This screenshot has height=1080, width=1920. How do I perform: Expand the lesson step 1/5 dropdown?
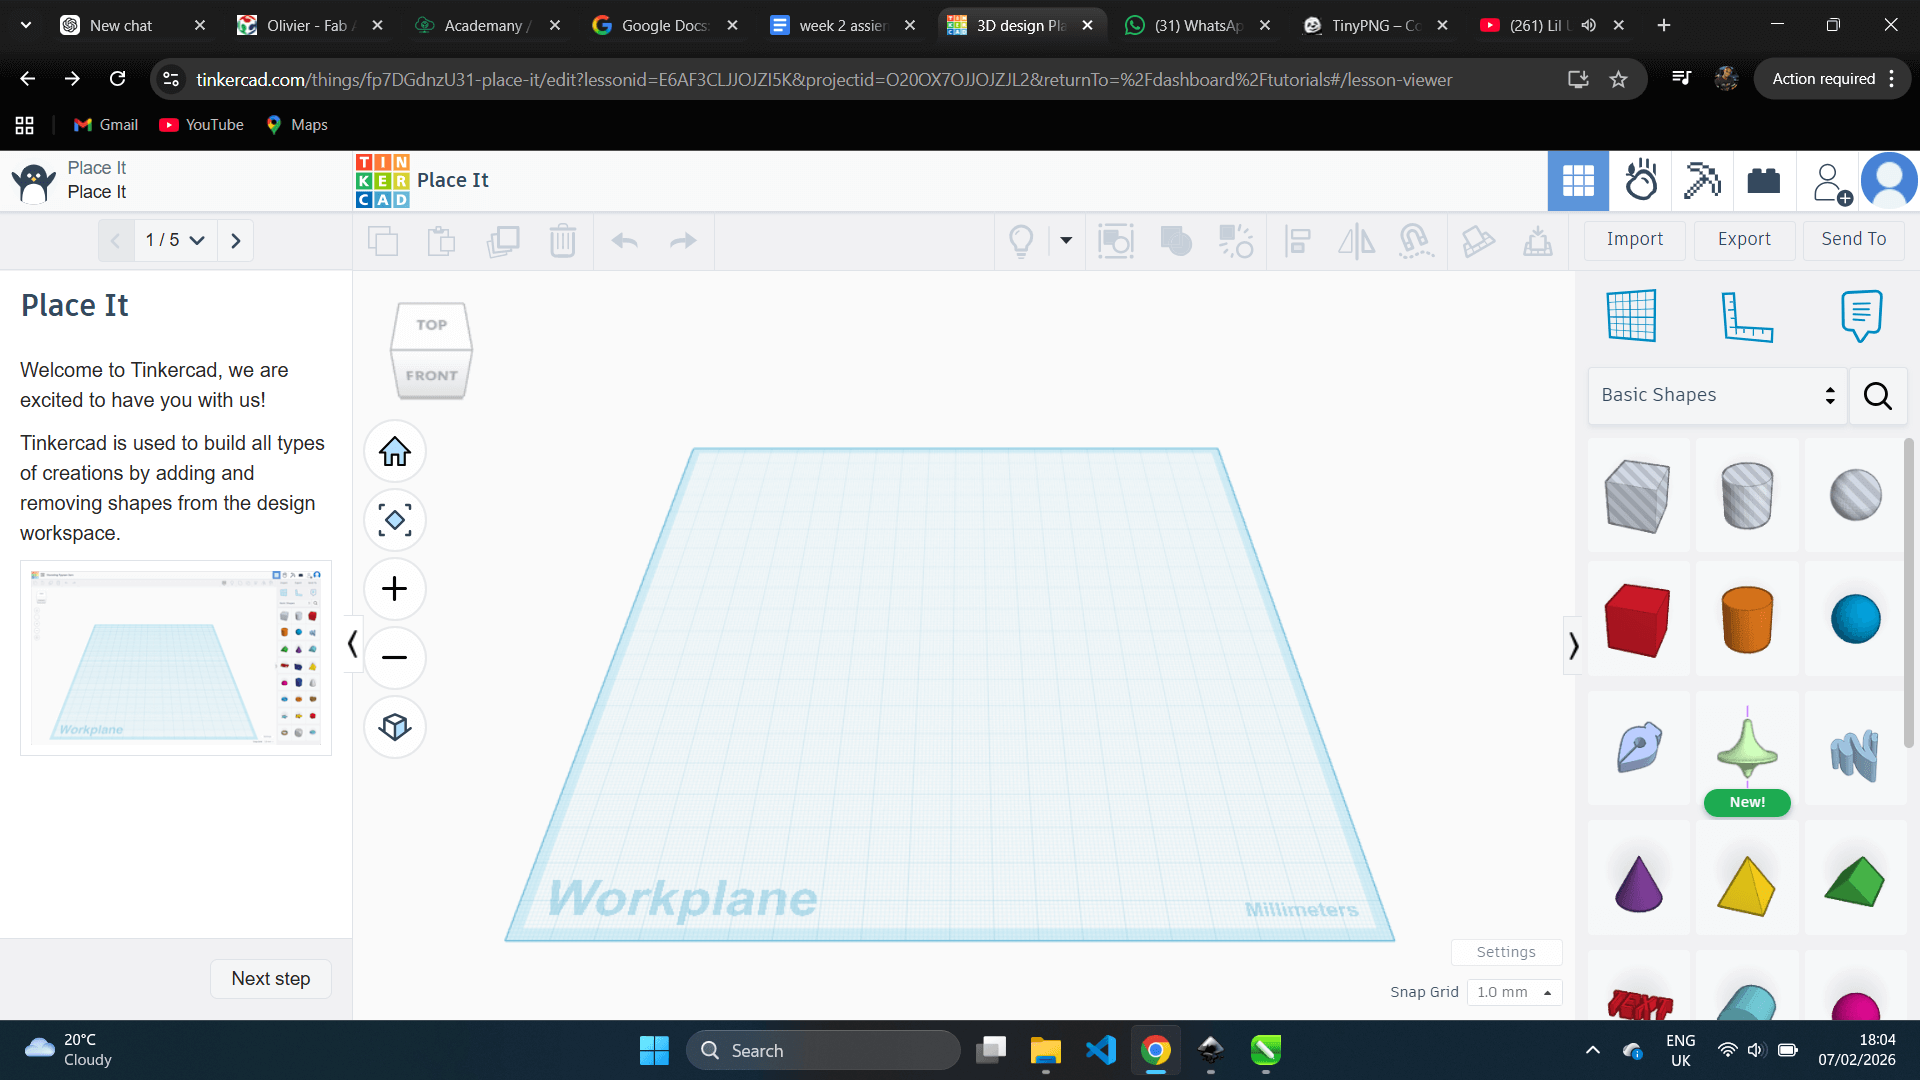176,240
